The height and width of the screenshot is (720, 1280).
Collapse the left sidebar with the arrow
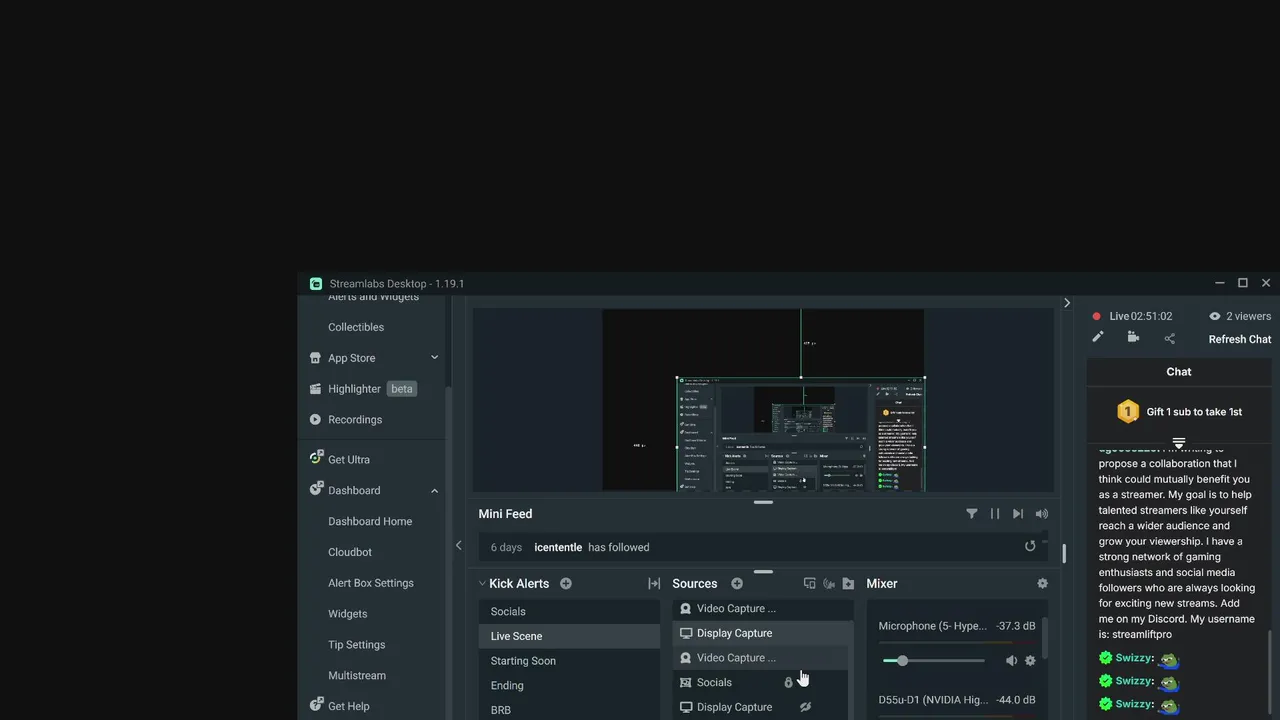pos(459,545)
